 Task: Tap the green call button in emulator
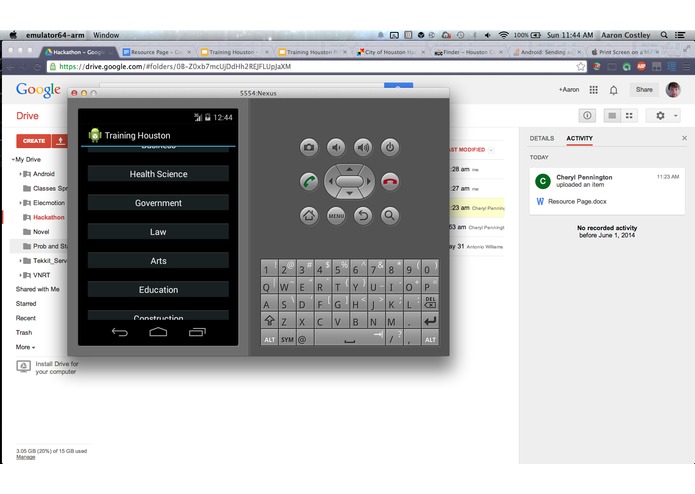pyautogui.click(x=309, y=181)
